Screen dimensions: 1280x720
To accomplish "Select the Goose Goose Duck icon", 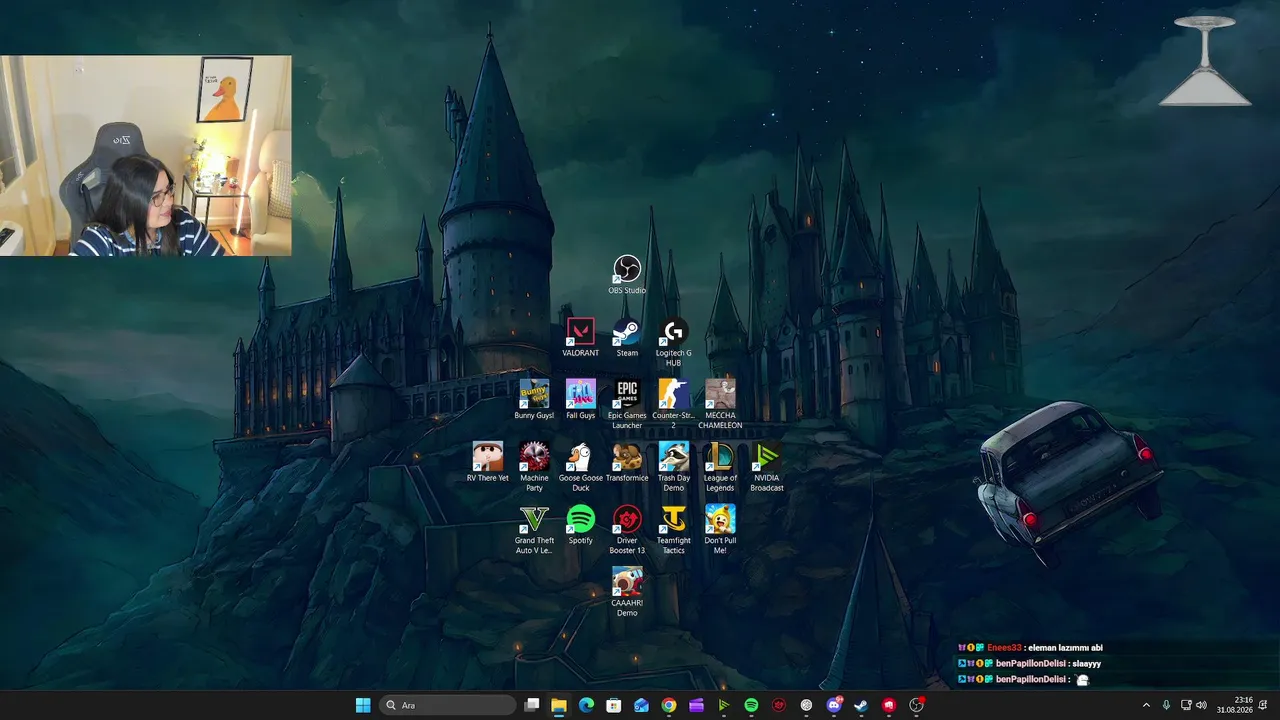I will 580,467.
